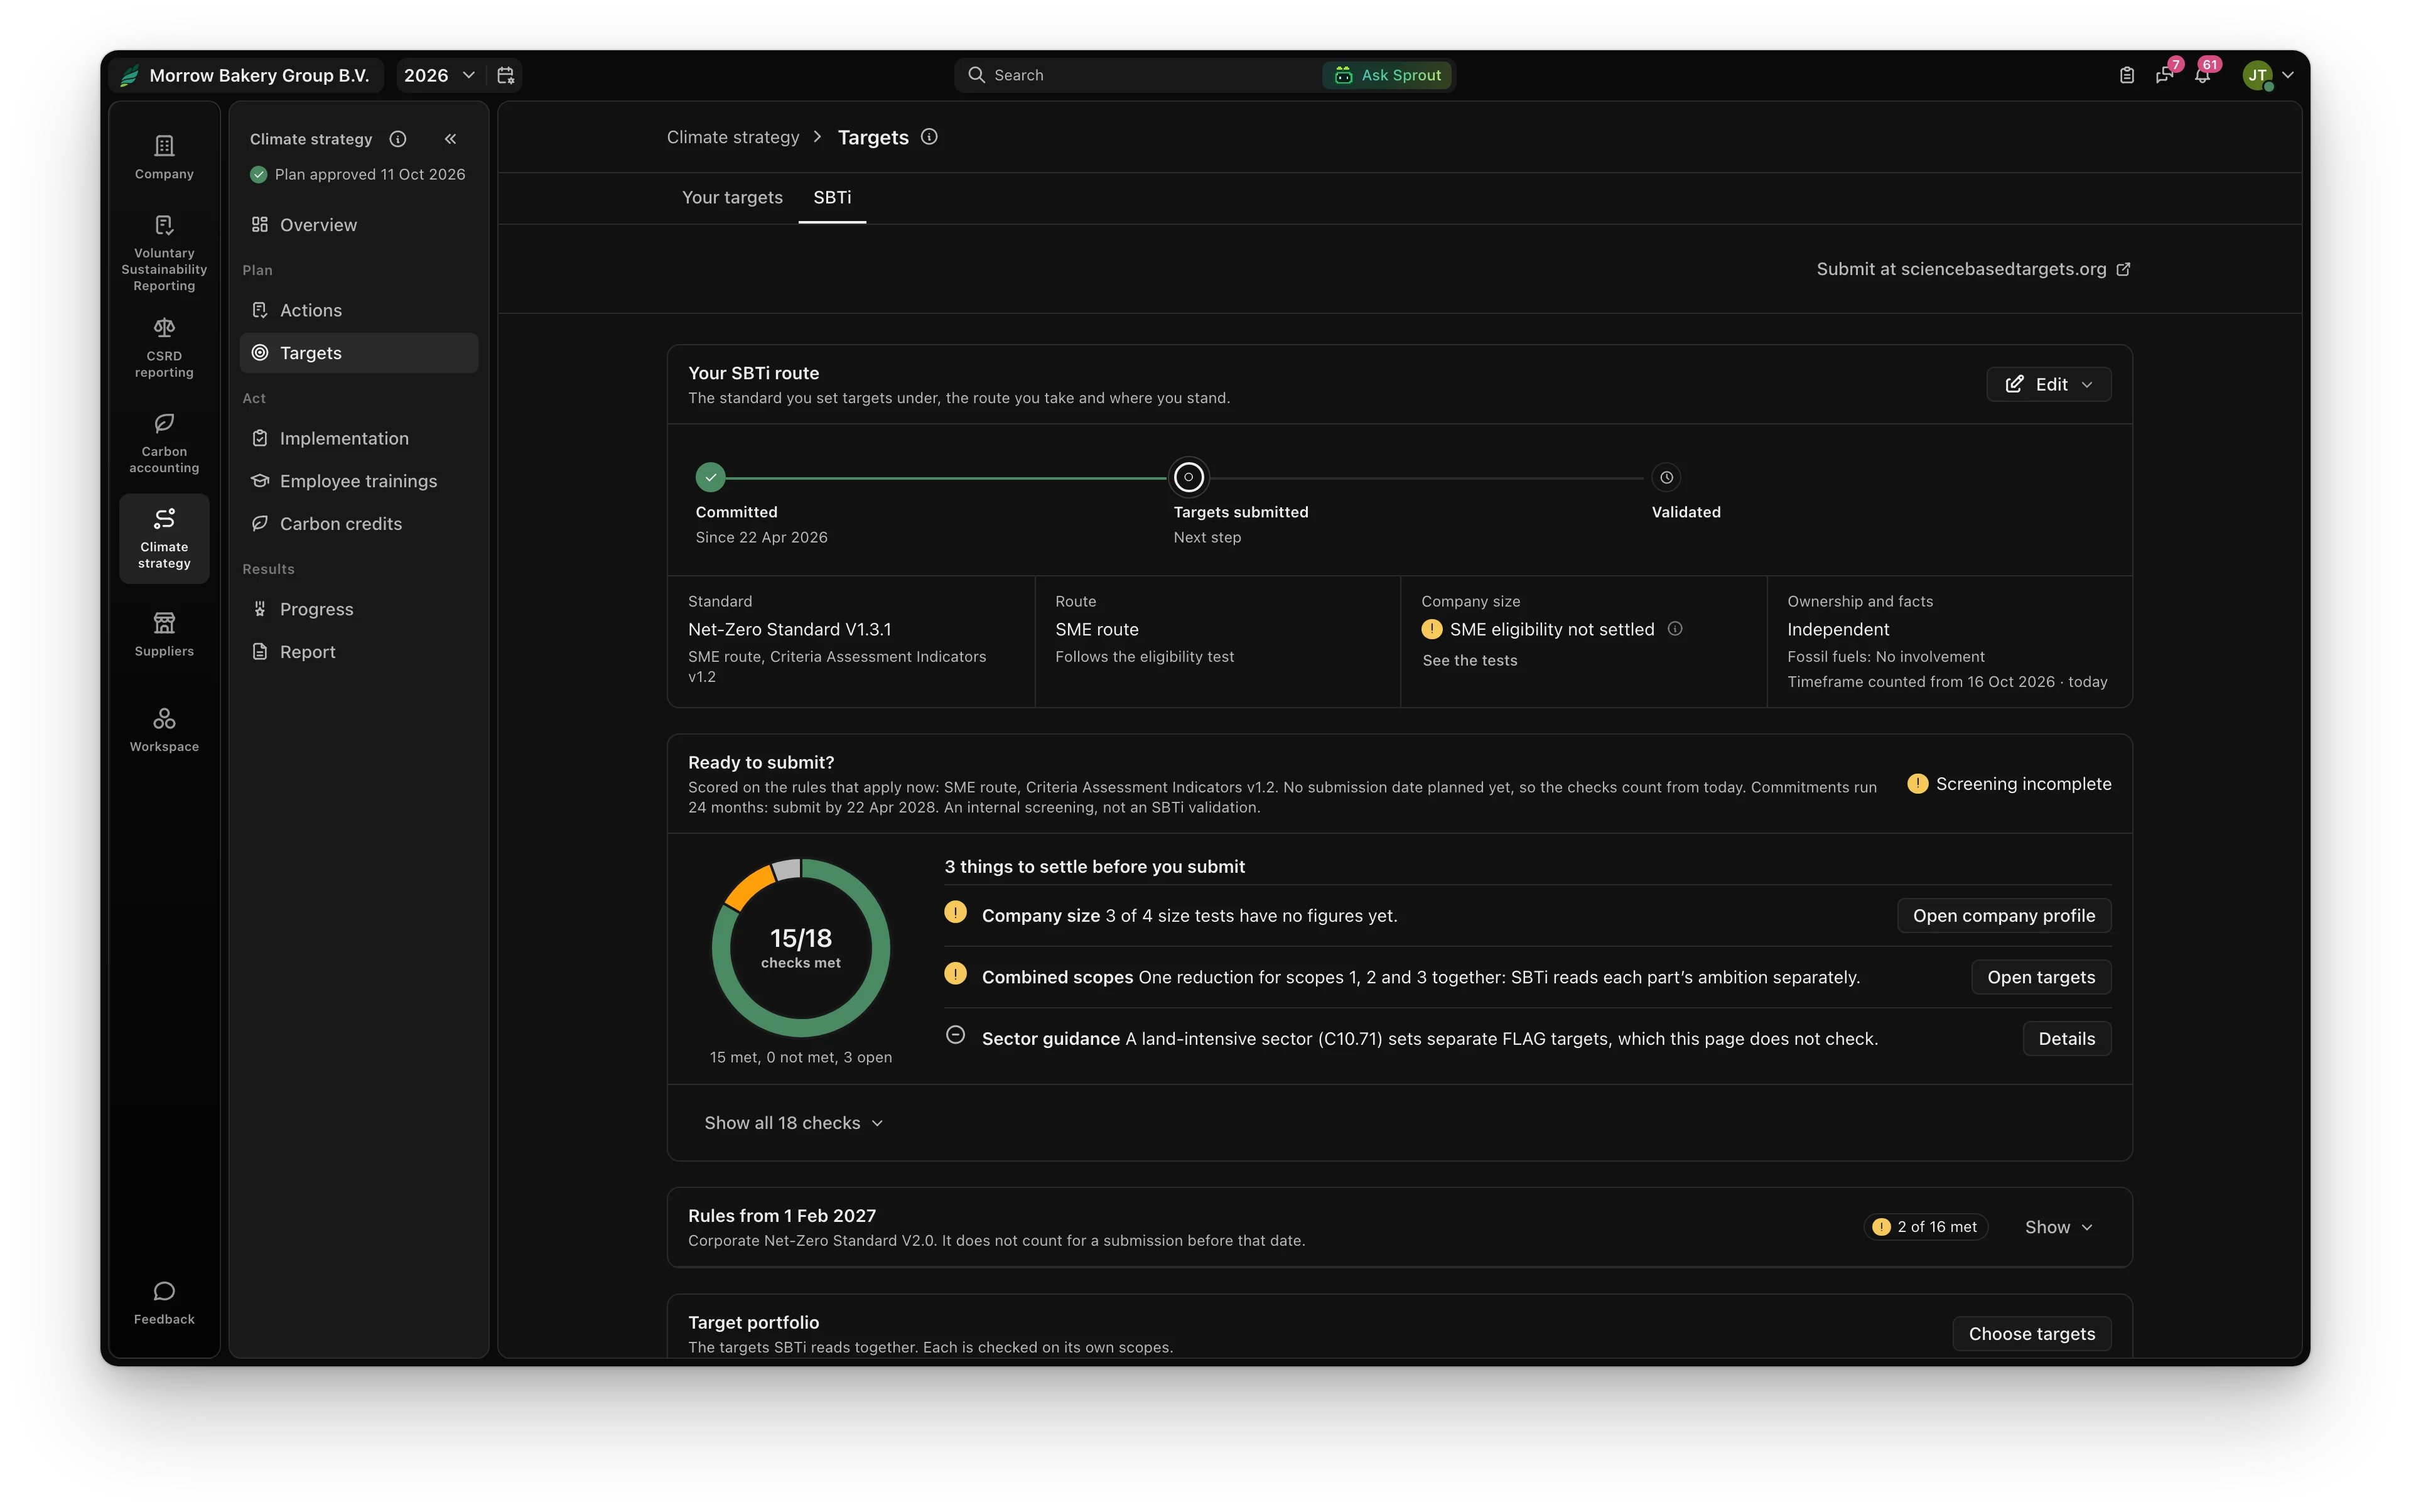Click the Targets submitted step marker

click(x=1188, y=478)
